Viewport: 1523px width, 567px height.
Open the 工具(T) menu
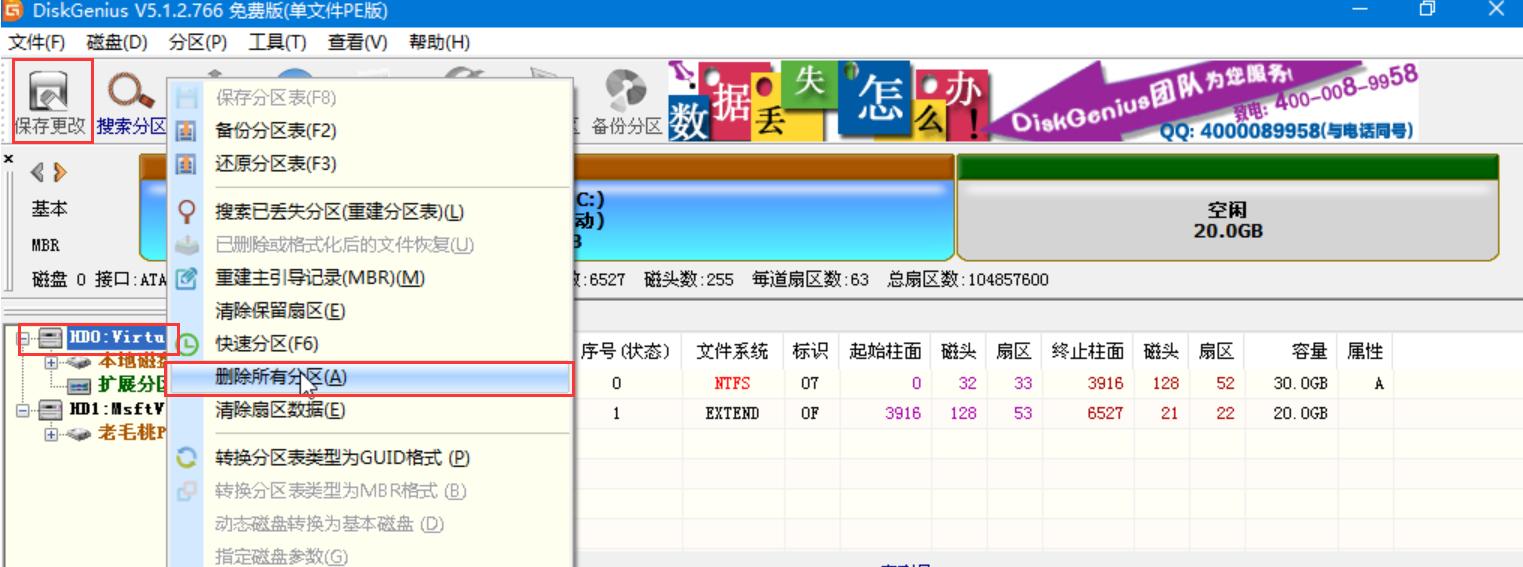(277, 43)
